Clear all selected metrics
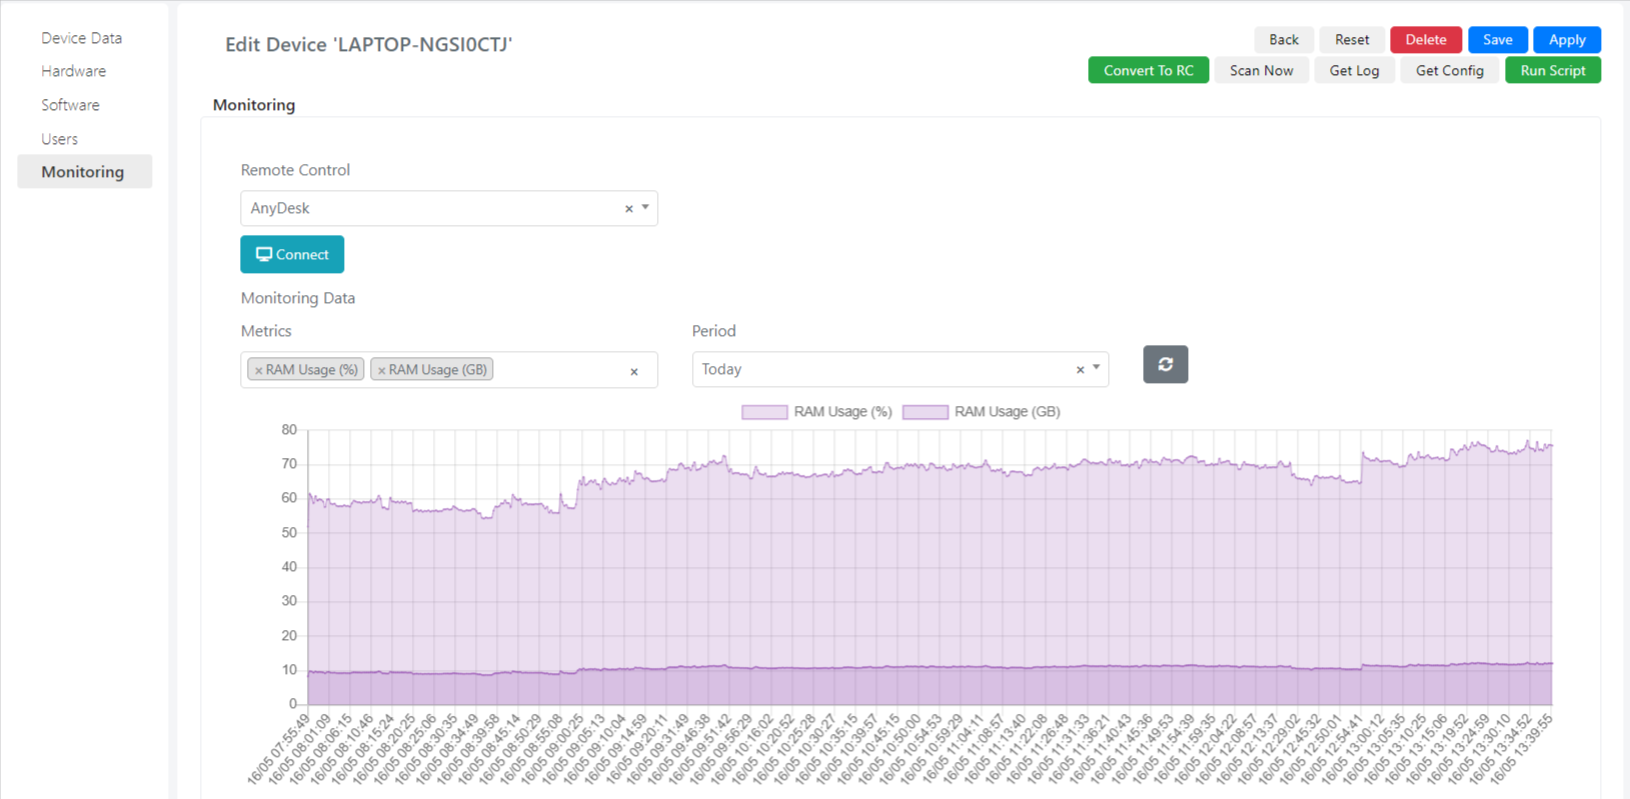The image size is (1630, 799). [634, 371]
